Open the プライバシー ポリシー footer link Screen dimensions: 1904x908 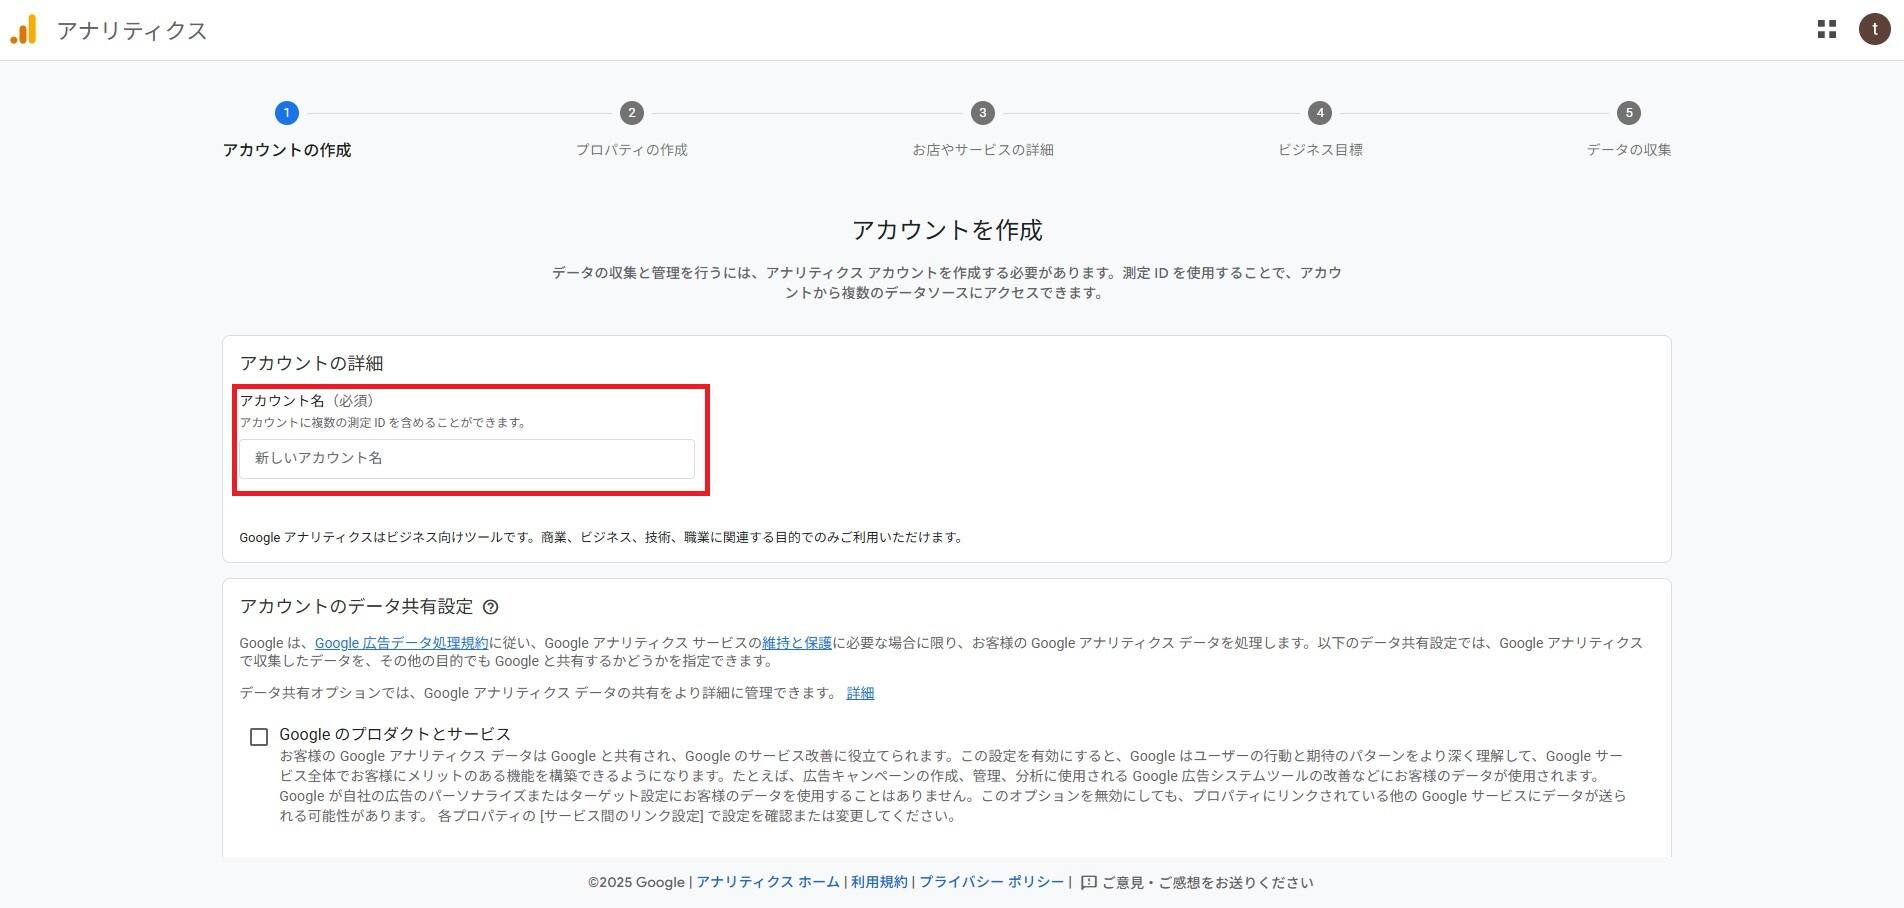(992, 882)
